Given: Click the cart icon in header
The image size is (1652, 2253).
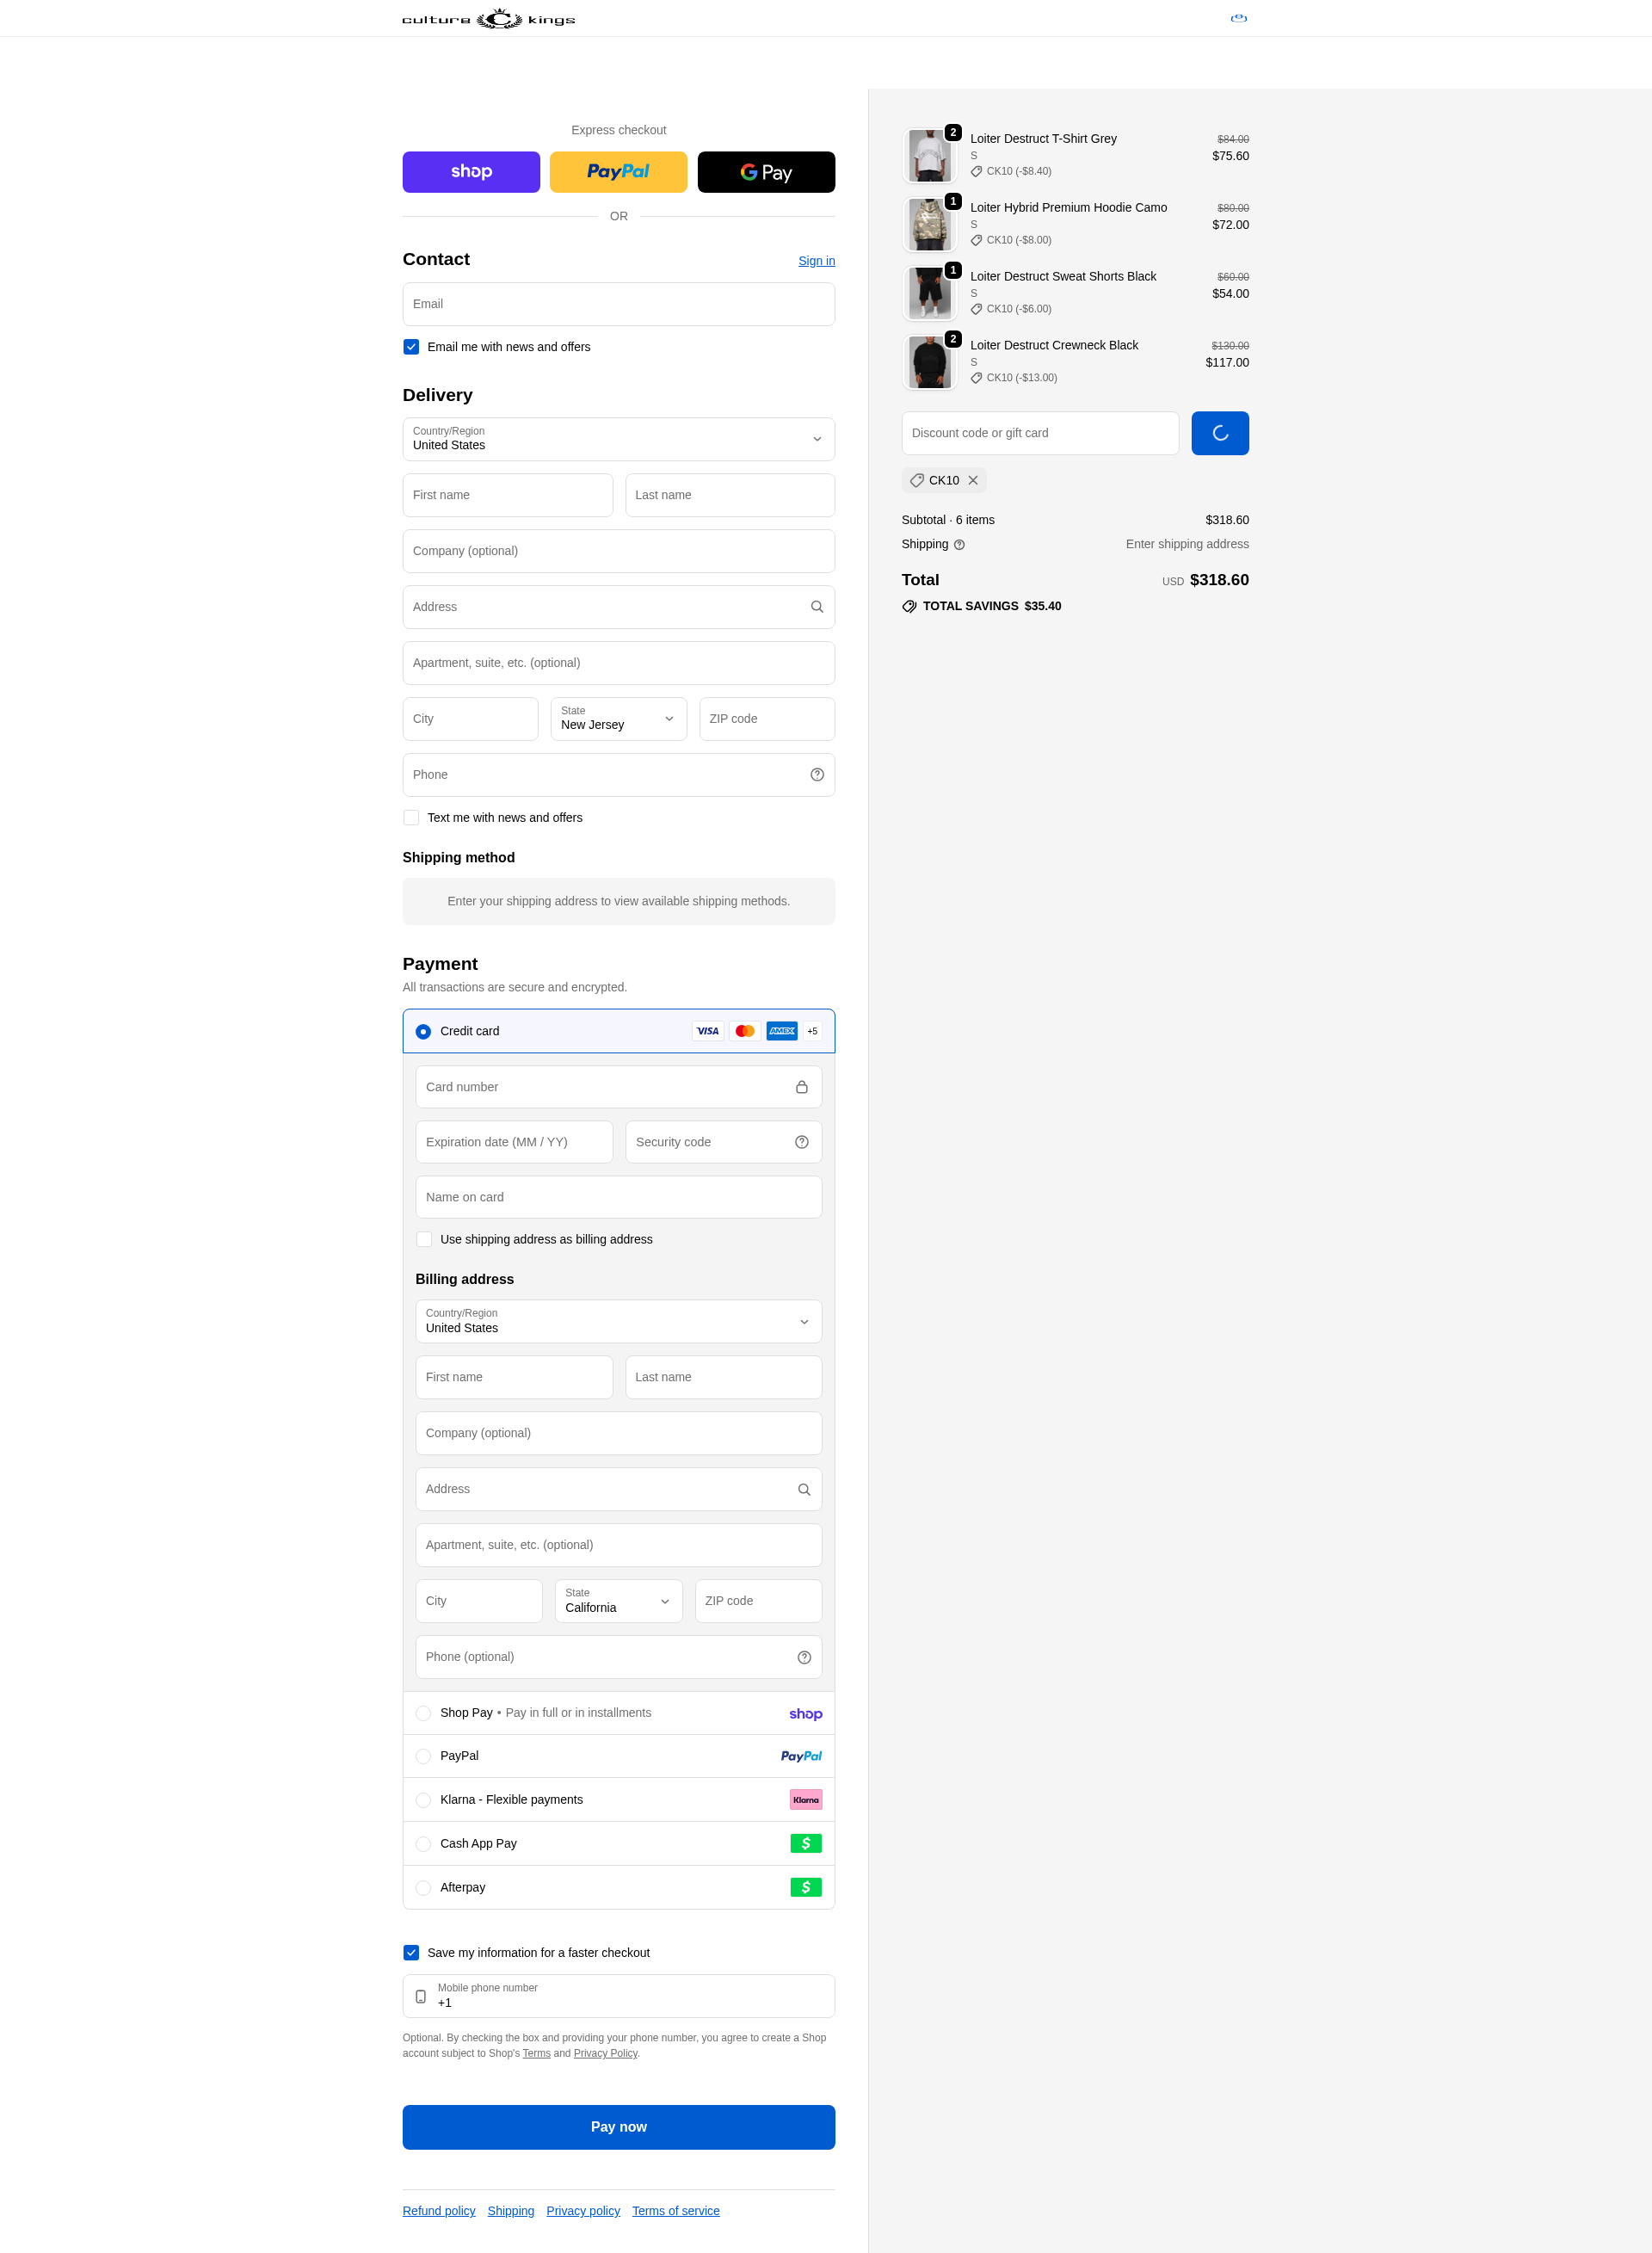Looking at the screenshot, I should [x=1238, y=18].
